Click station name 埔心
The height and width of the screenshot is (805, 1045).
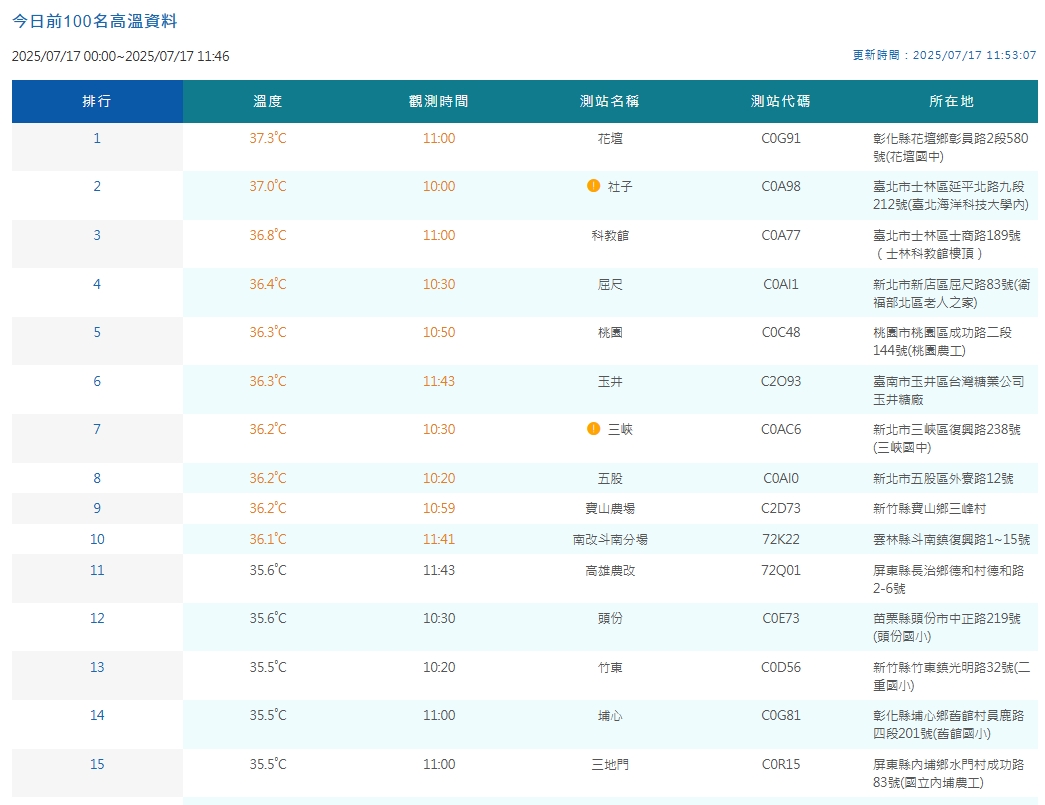coord(610,716)
